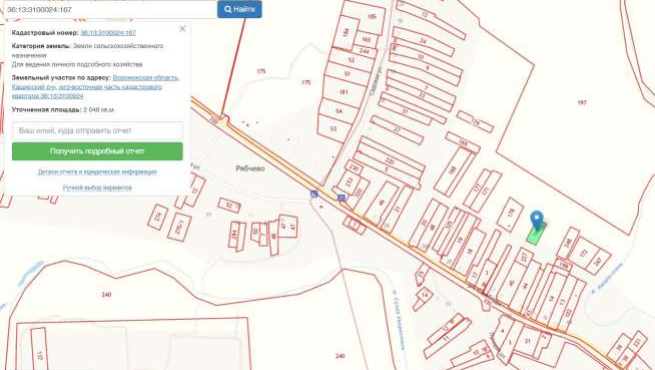Click the magnifier icon in search button
This screenshot has width=655, height=370.
(228, 9)
